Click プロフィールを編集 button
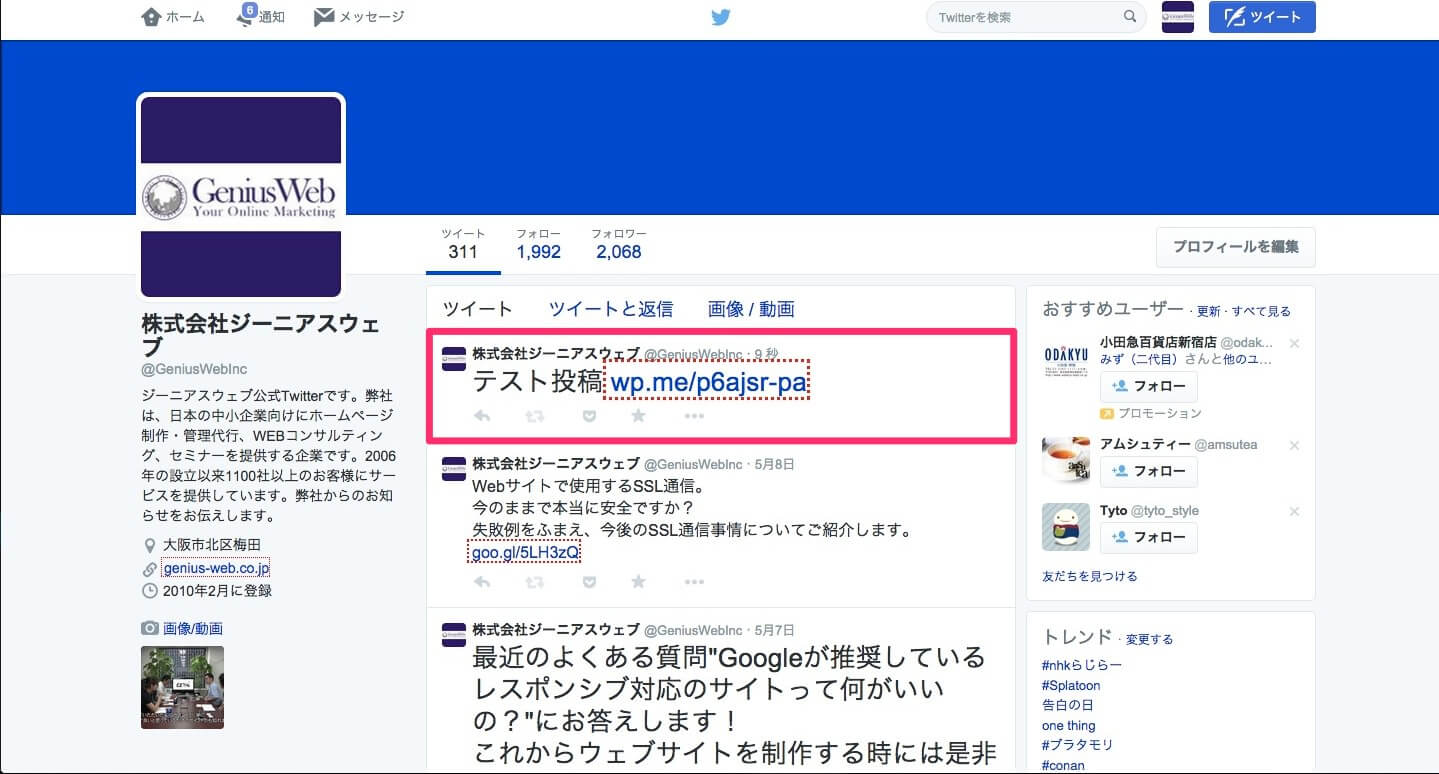The height and width of the screenshot is (774, 1439). pyautogui.click(x=1236, y=247)
